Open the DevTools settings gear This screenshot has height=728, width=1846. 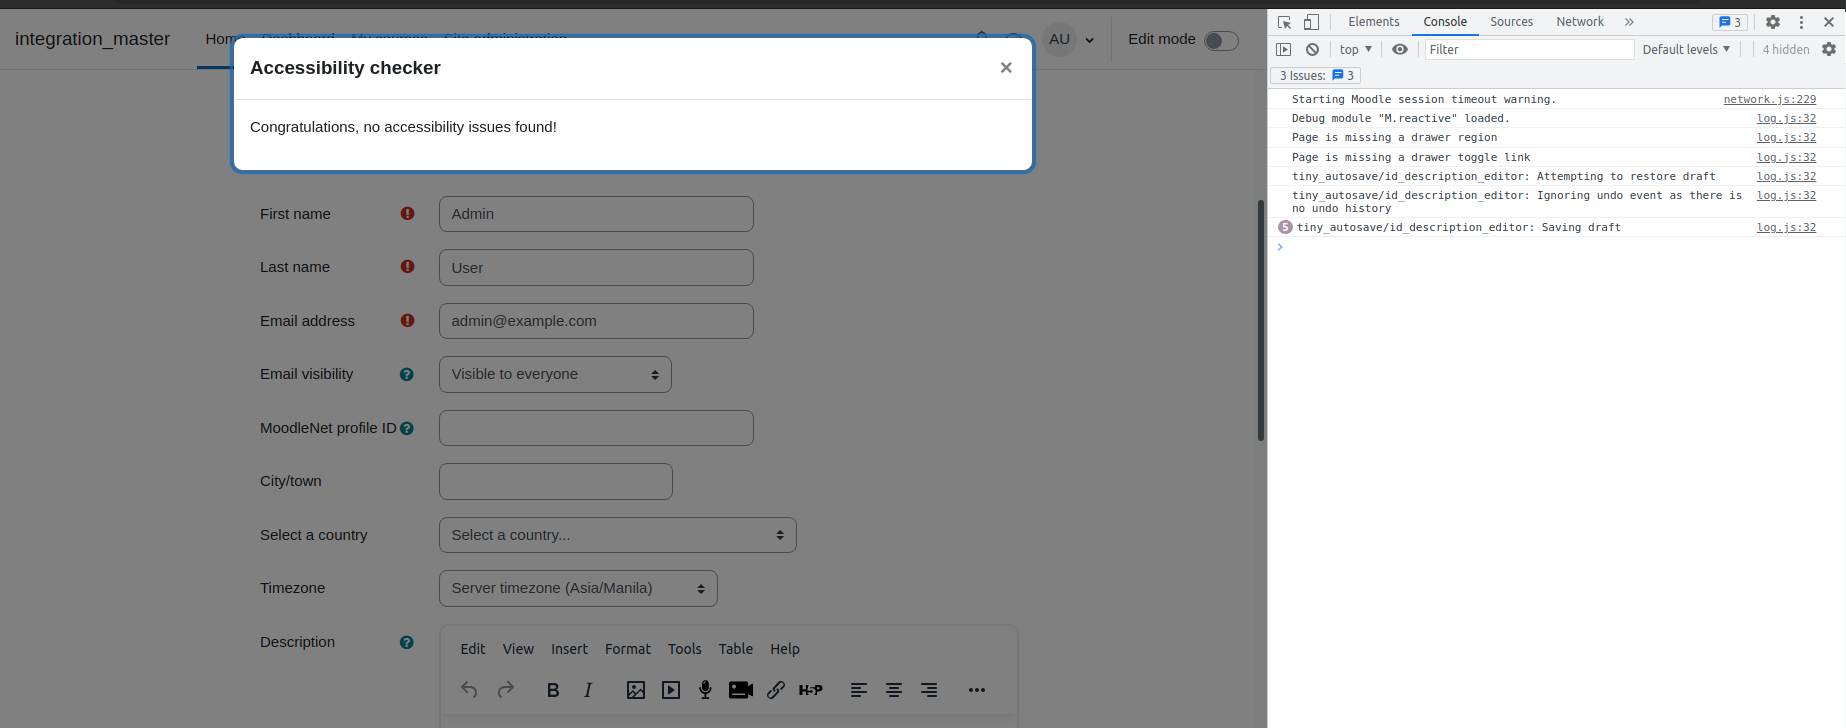coord(1773,22)
